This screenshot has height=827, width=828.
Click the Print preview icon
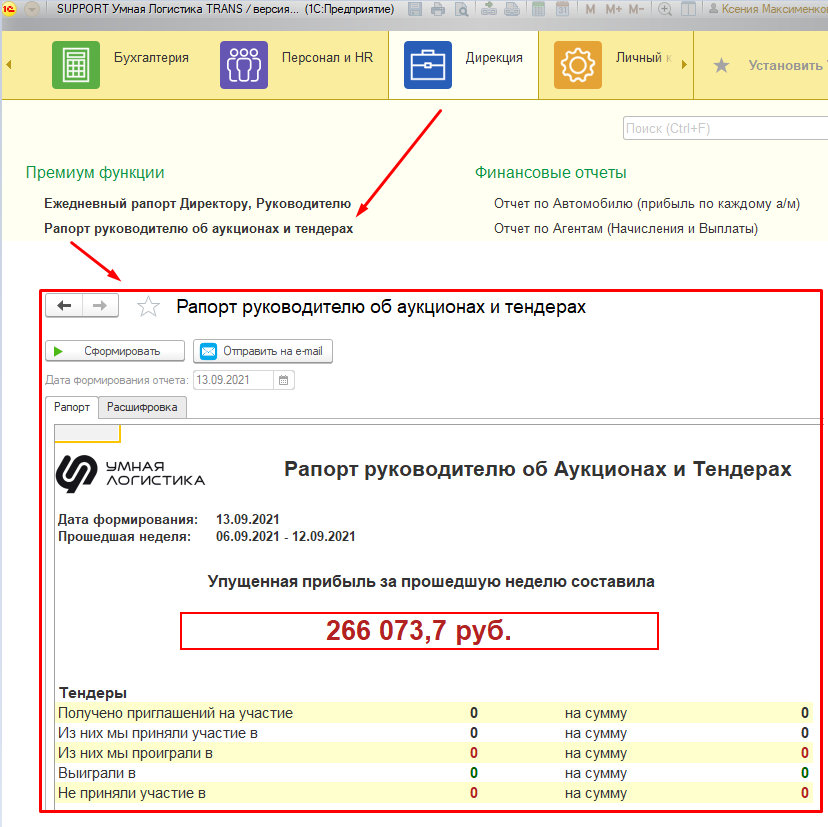pos(462,9)
